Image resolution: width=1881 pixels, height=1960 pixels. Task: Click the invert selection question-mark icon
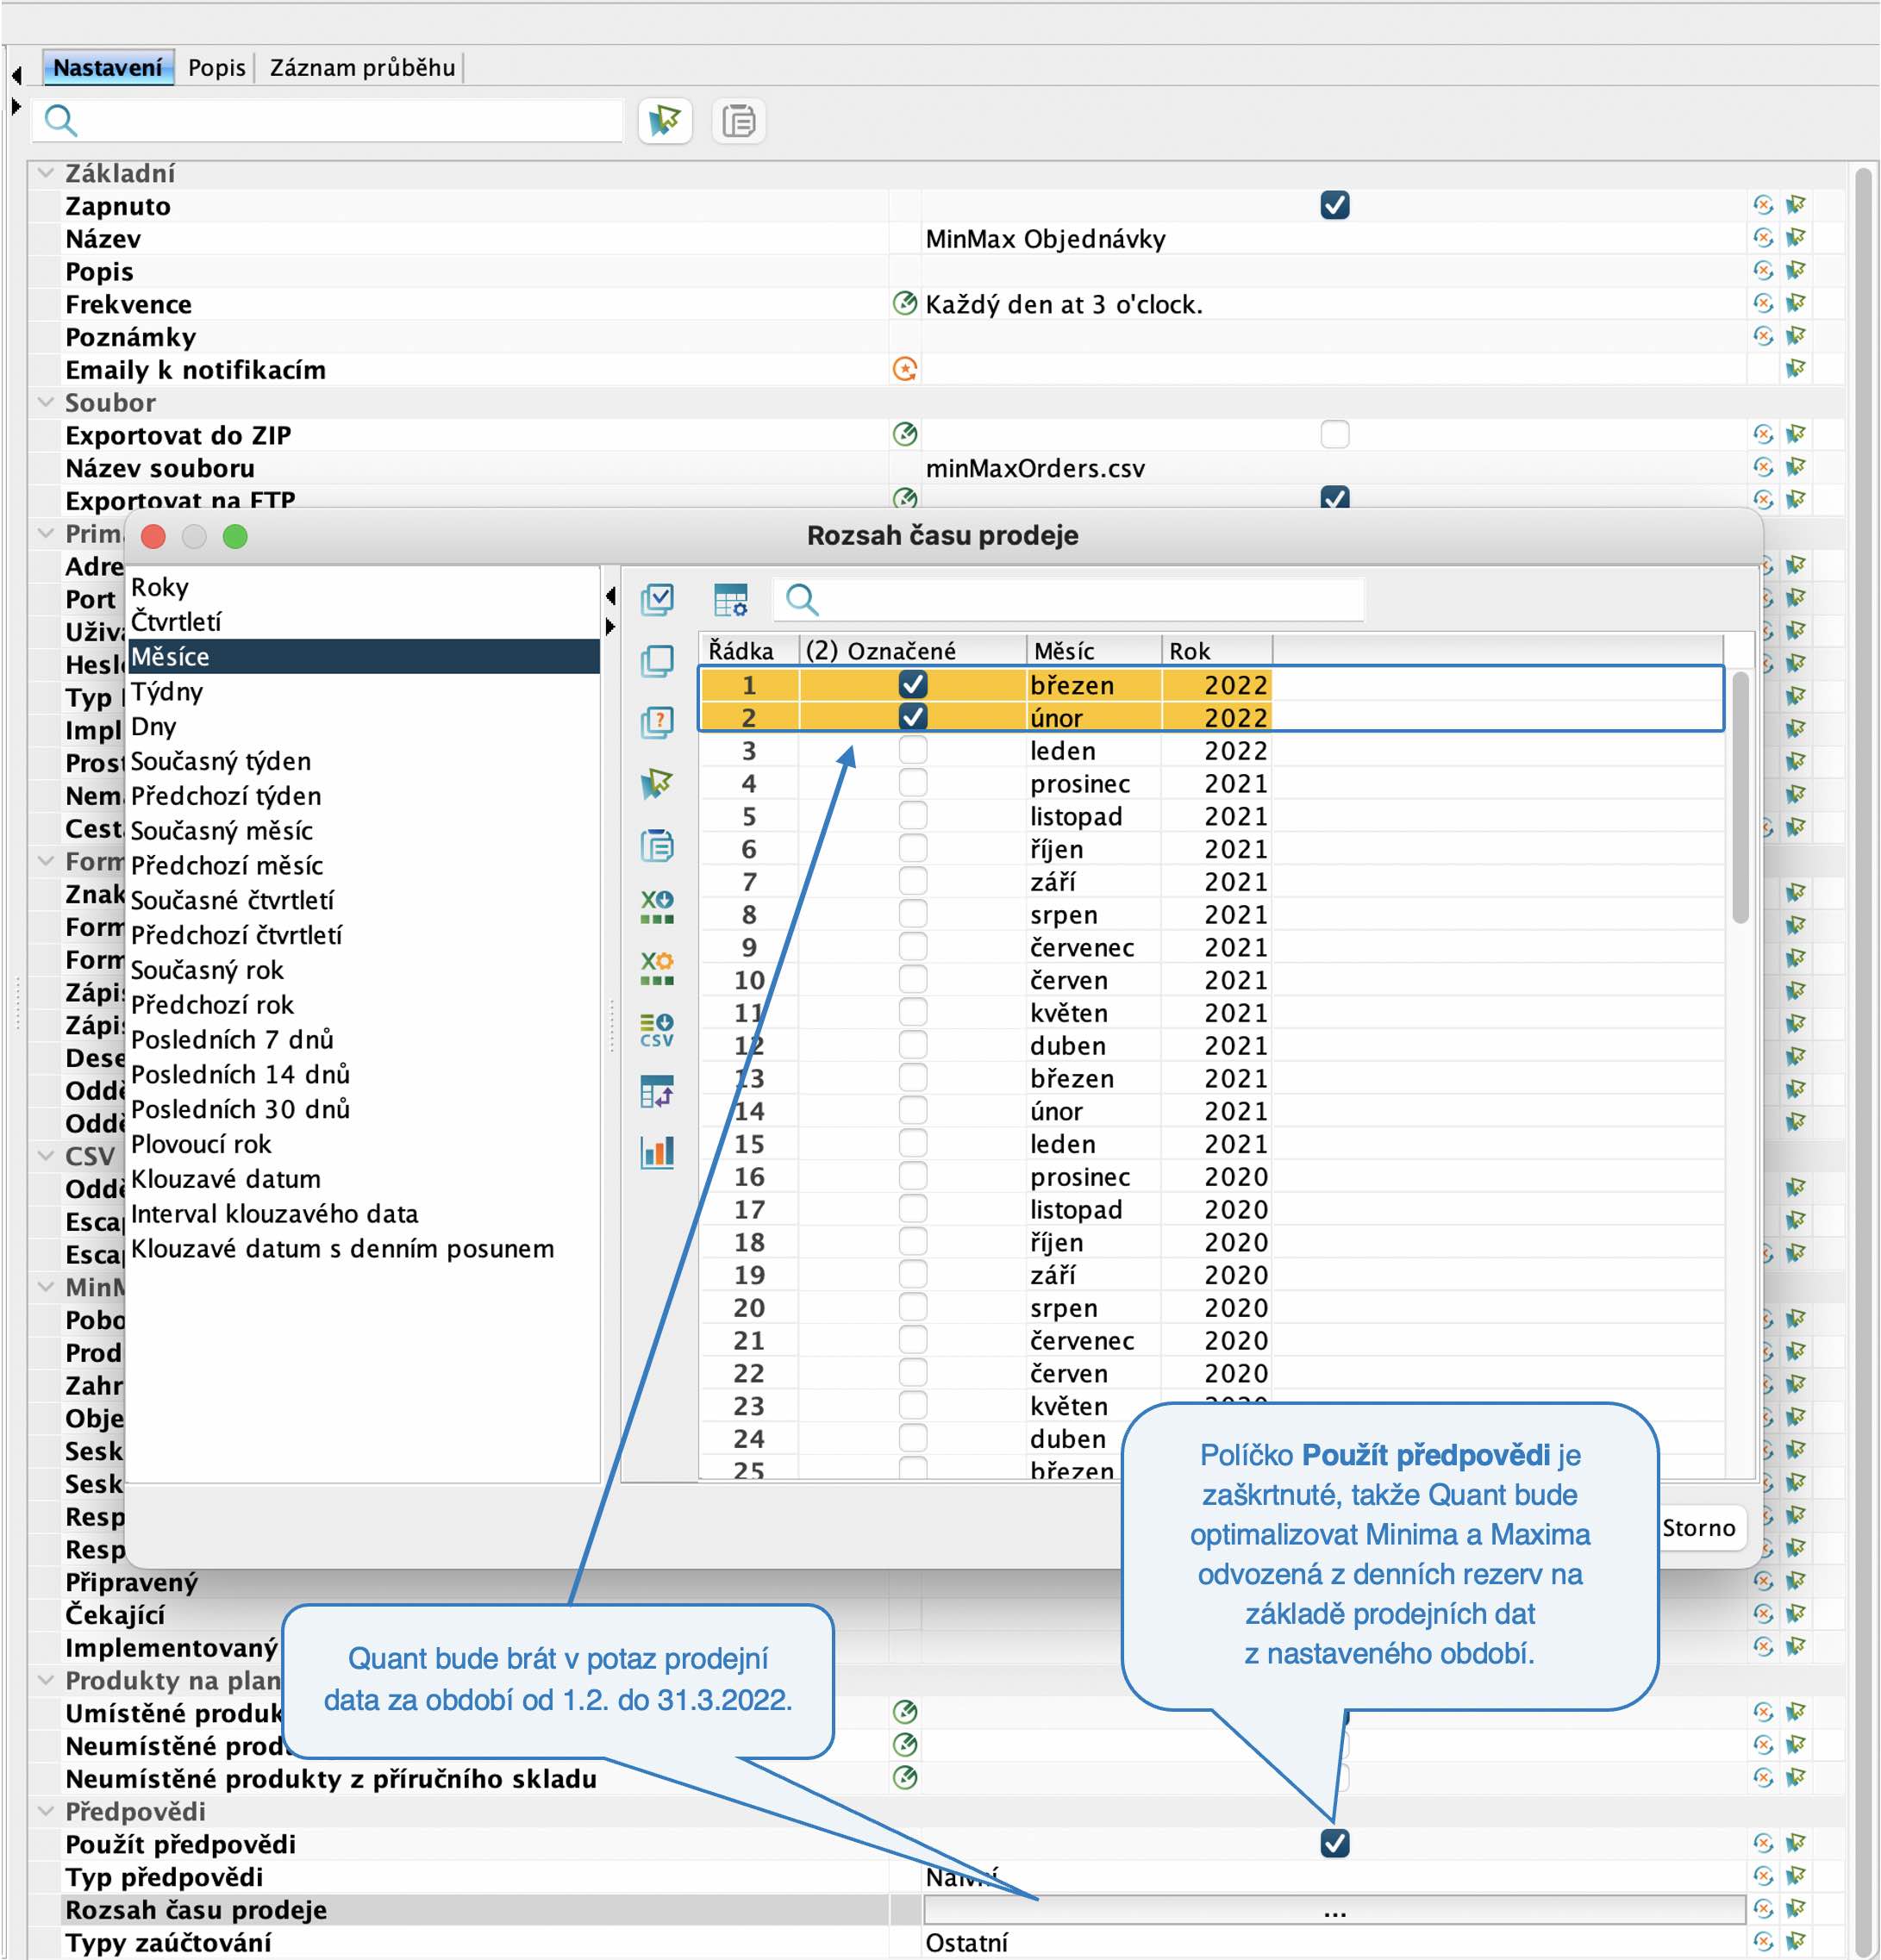pyautogui.click(x=657, y=722)
